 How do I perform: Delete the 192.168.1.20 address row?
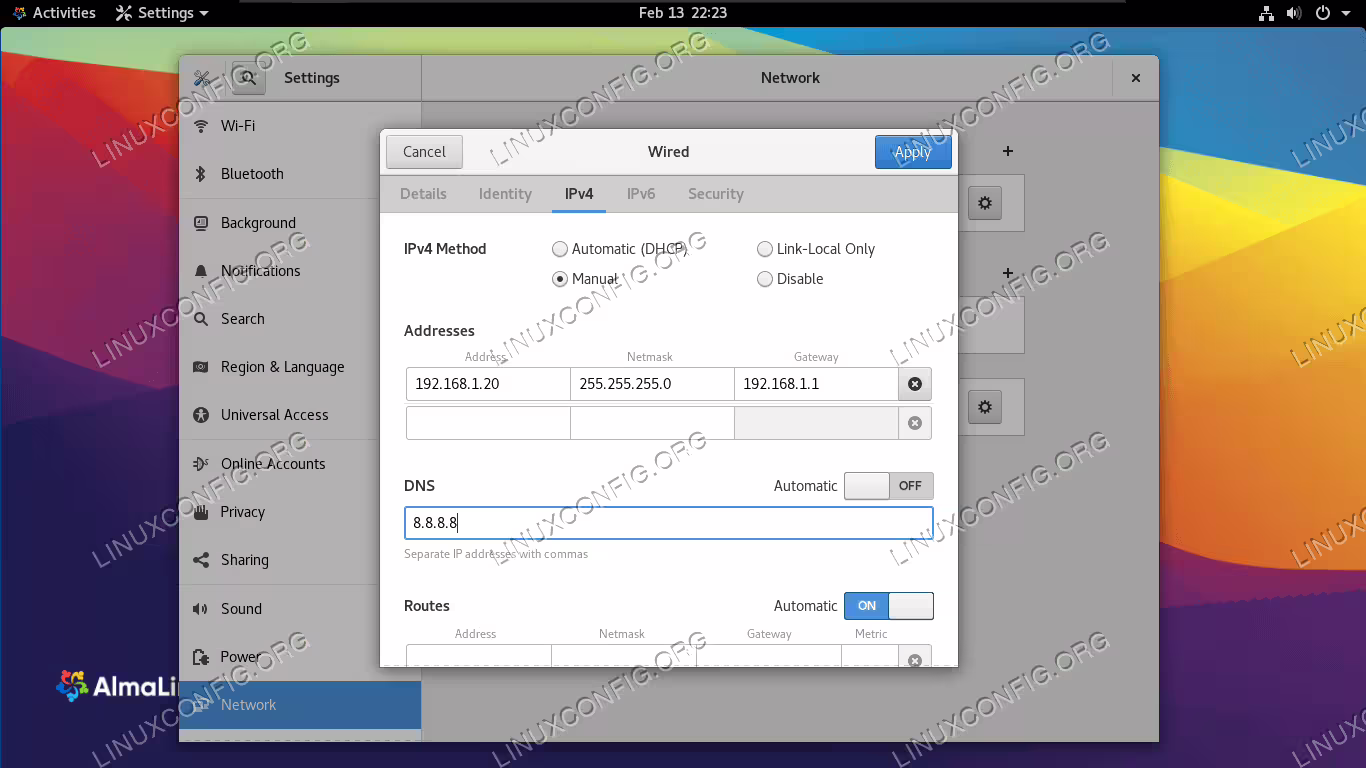[x=915, y=384]
